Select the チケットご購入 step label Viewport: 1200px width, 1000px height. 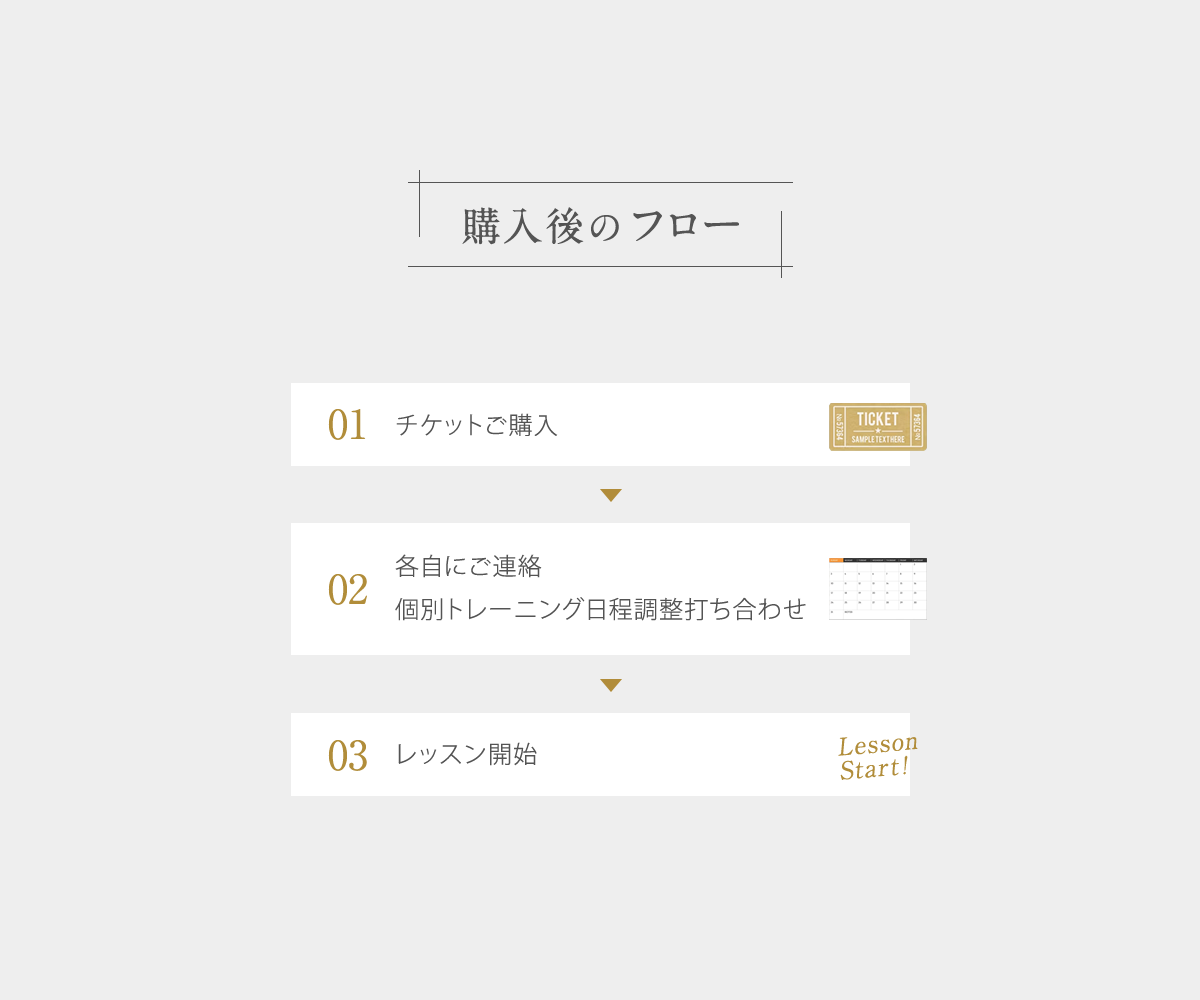point(476,425)
